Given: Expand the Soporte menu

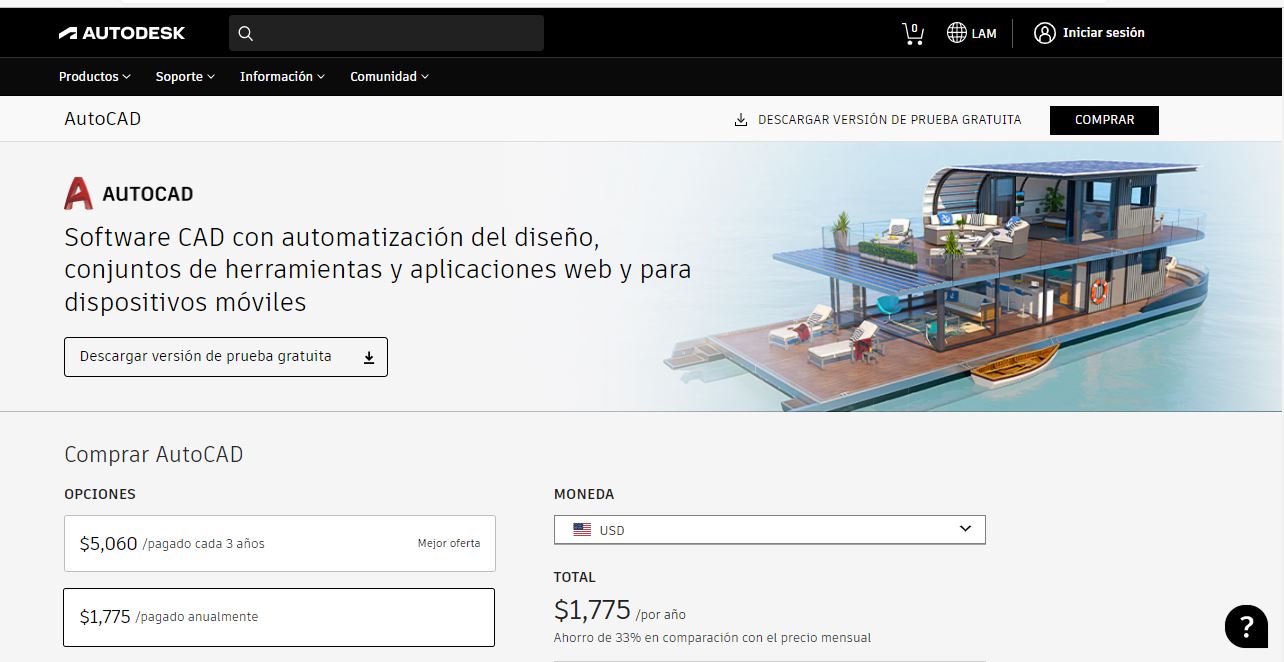Looking at the screenshot, I should (185, 76).
